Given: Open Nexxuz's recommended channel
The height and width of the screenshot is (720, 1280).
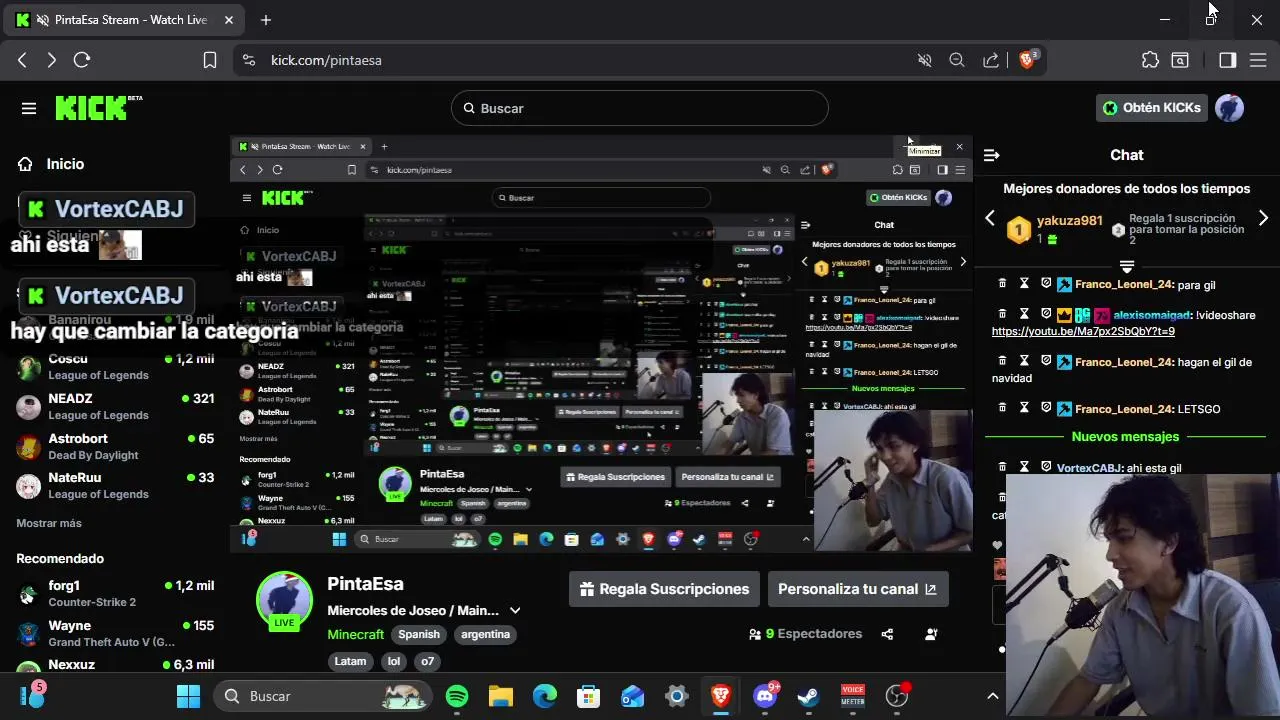Looking at the screenshot, I should (115, 665).
